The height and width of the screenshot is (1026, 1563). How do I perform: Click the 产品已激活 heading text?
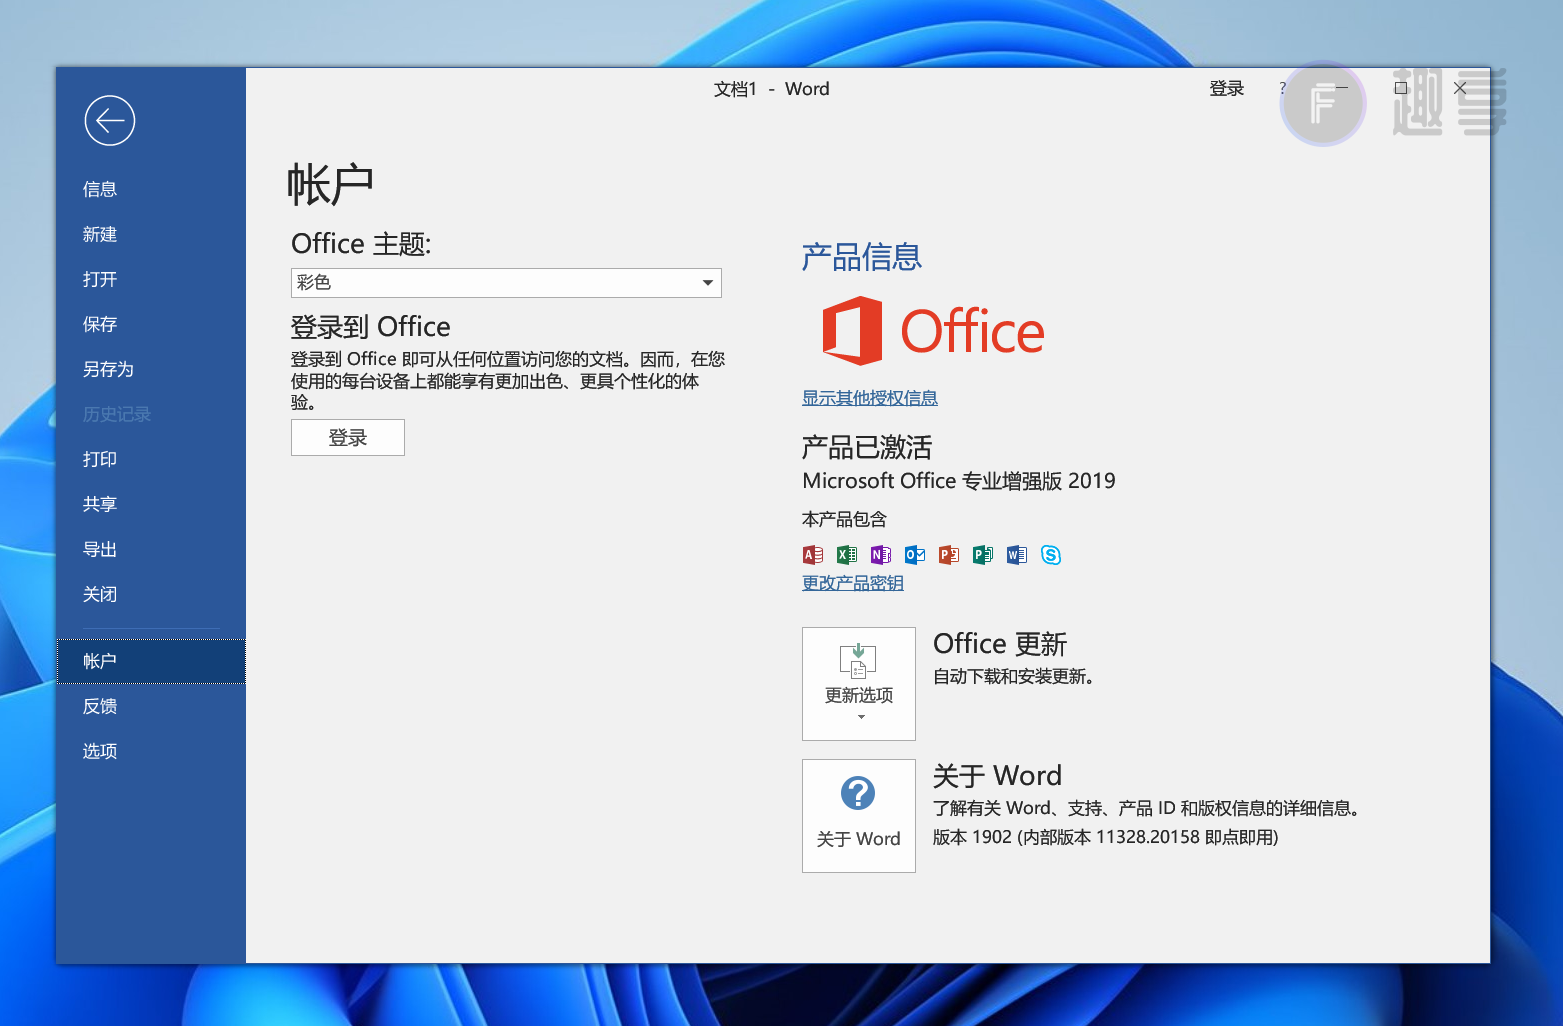coord(867,447)
